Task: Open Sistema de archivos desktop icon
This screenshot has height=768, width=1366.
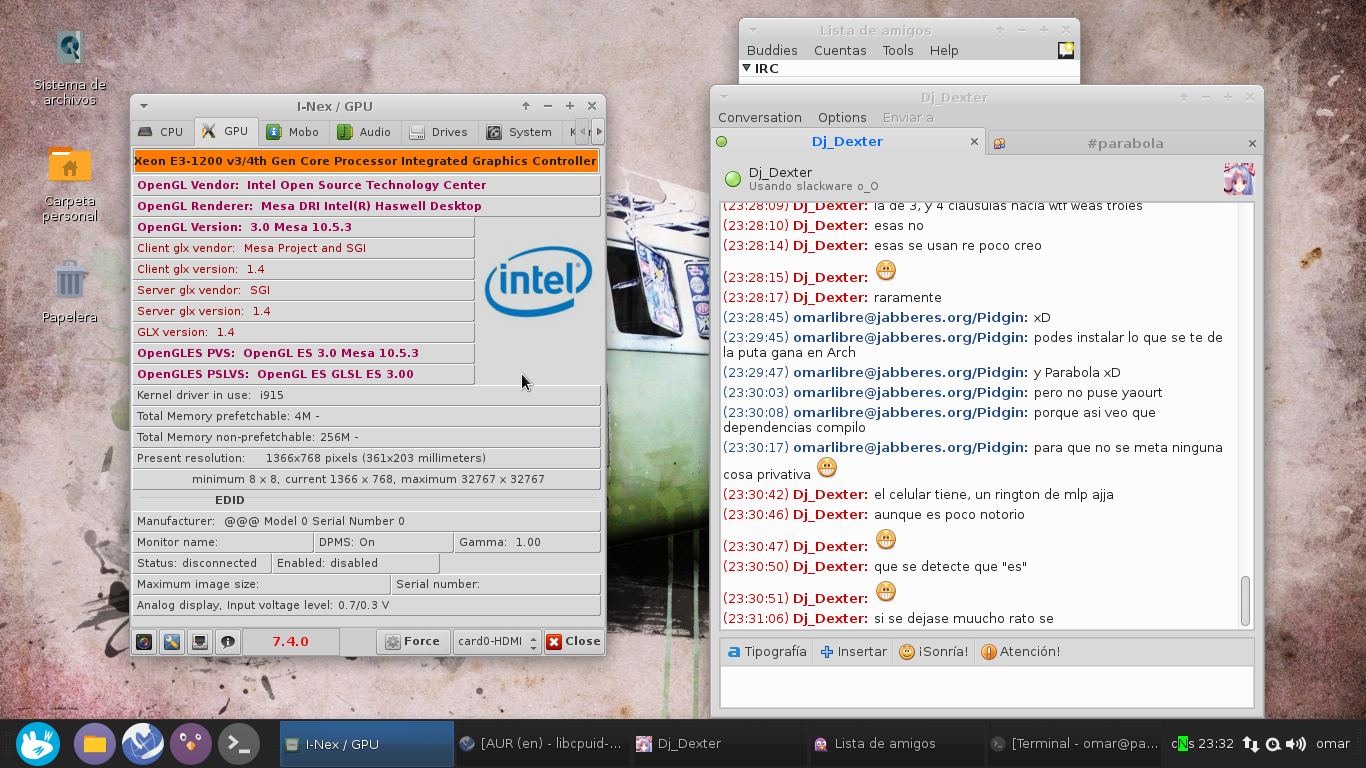Action: tap(69, 67)
